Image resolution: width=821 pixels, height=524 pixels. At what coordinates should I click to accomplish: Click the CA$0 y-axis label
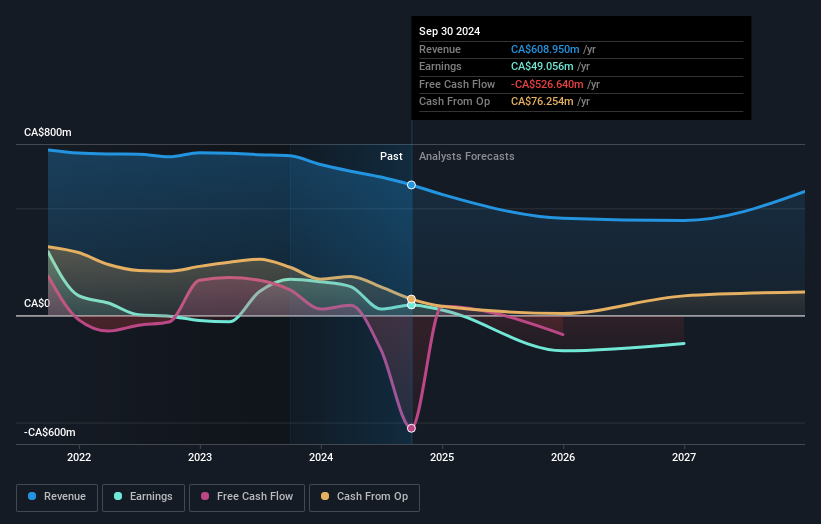coord(37,304)
